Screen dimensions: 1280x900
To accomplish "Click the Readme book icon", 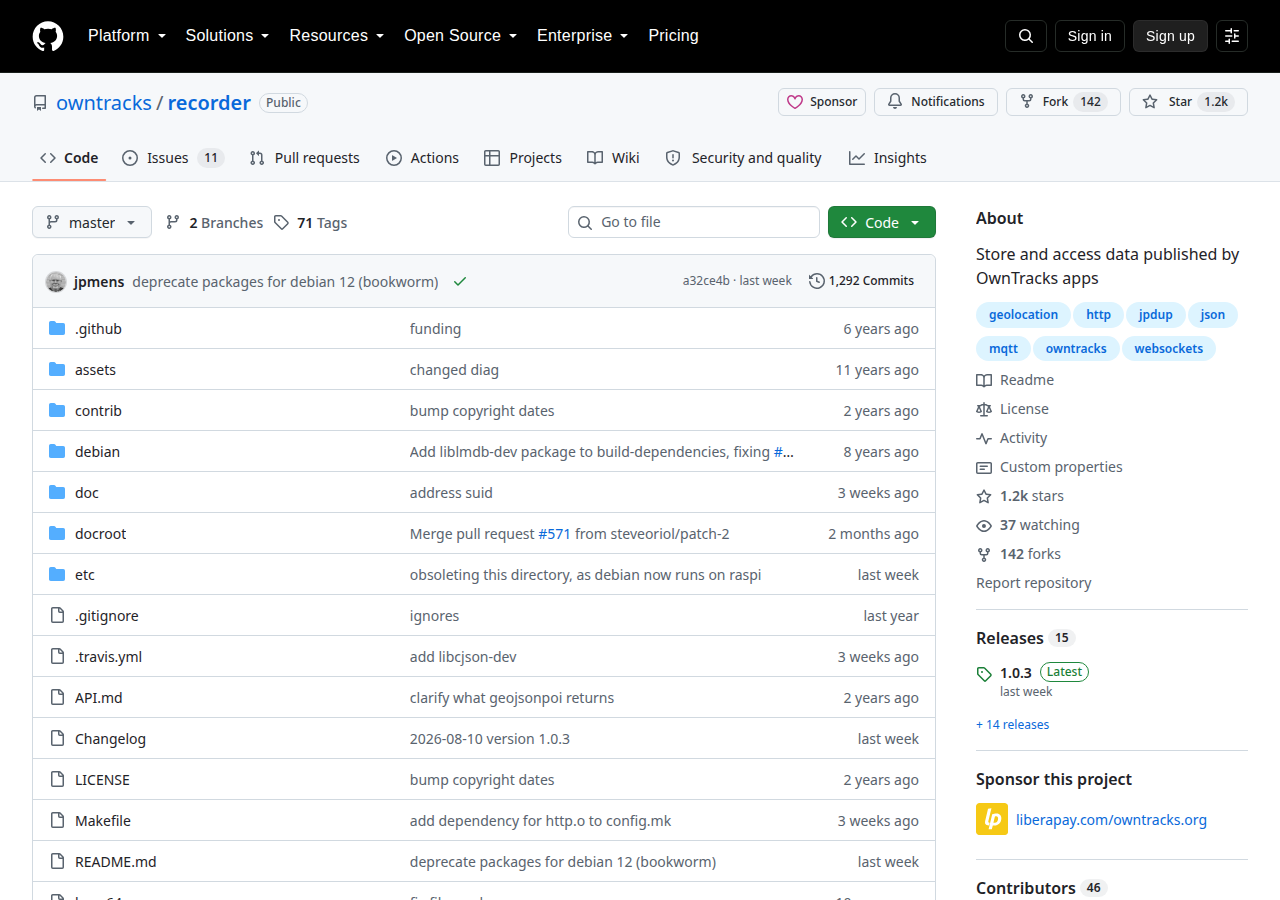I will (984, 380).
